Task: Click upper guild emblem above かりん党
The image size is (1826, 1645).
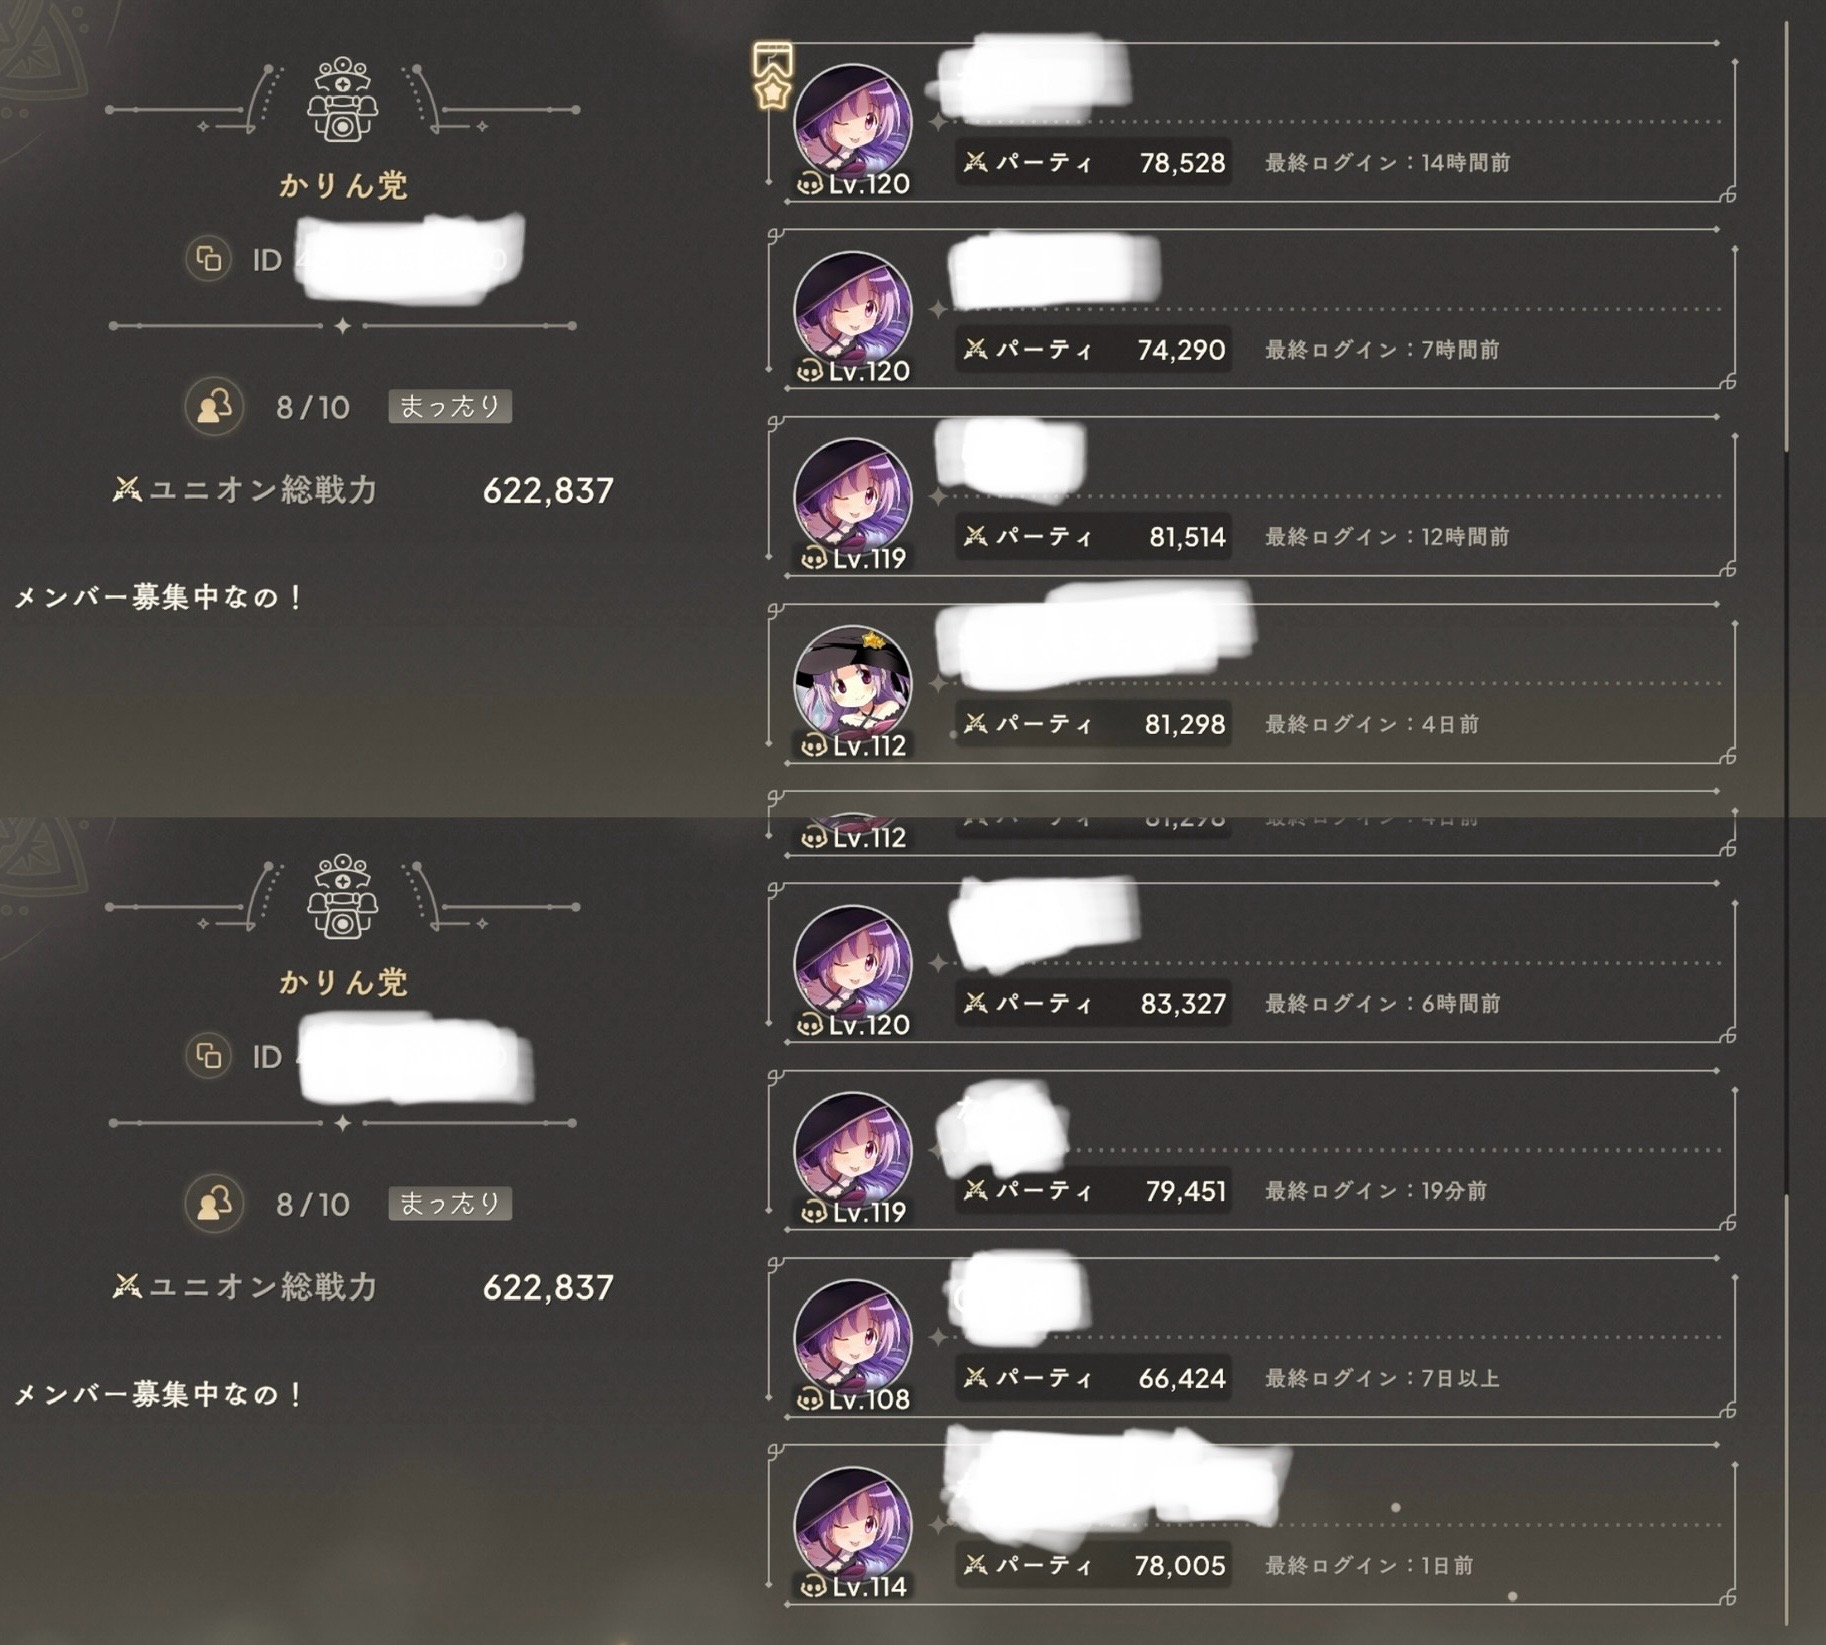Action: [x=343, y=99]
